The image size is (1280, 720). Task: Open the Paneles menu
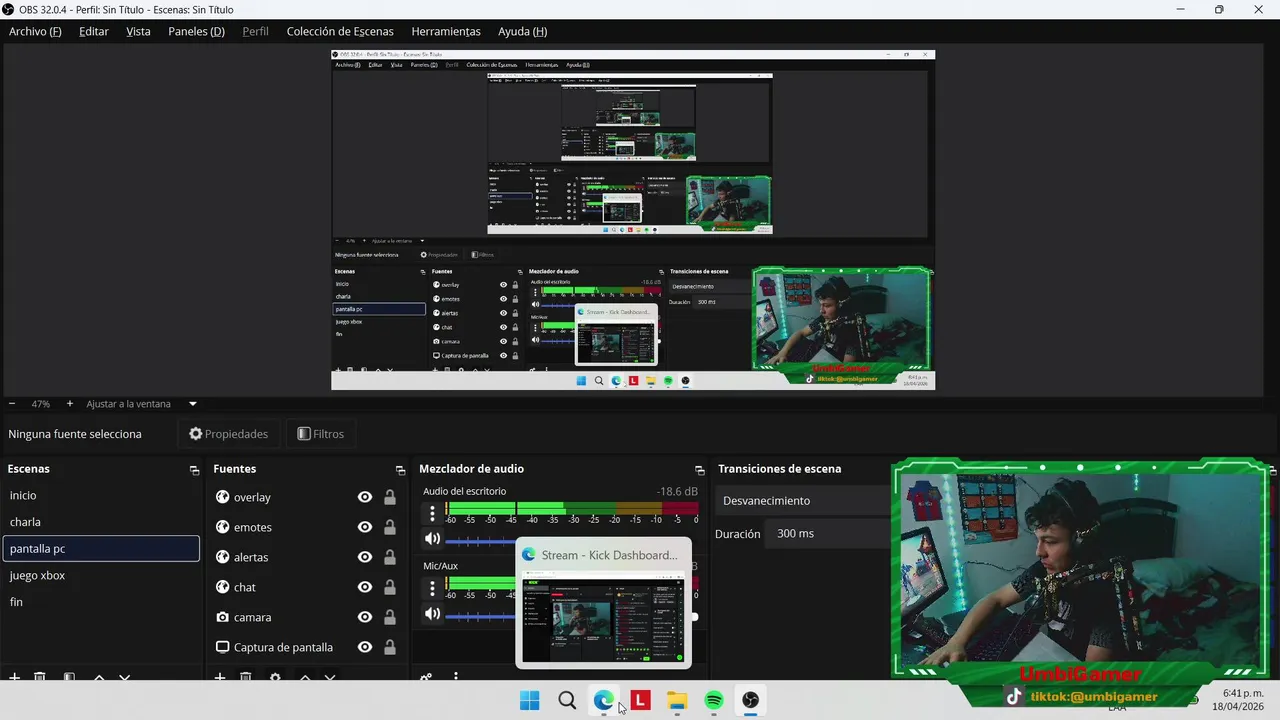196,31
